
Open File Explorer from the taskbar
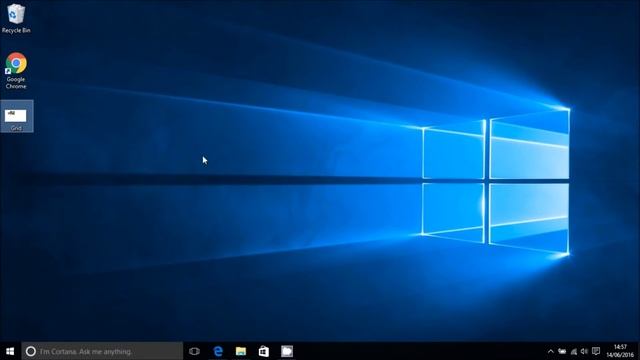241,351
